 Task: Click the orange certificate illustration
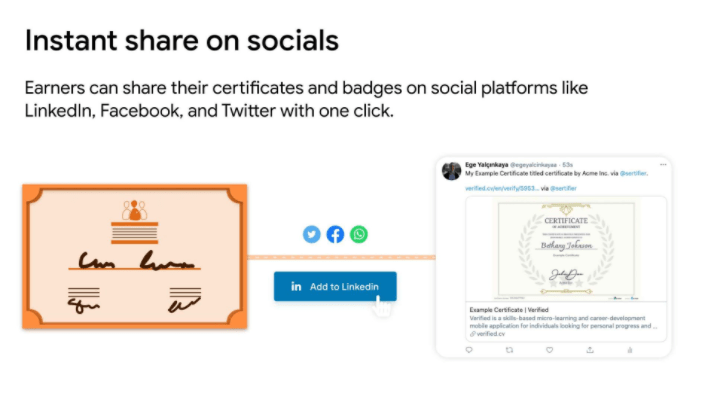click(x=134, y=256)
